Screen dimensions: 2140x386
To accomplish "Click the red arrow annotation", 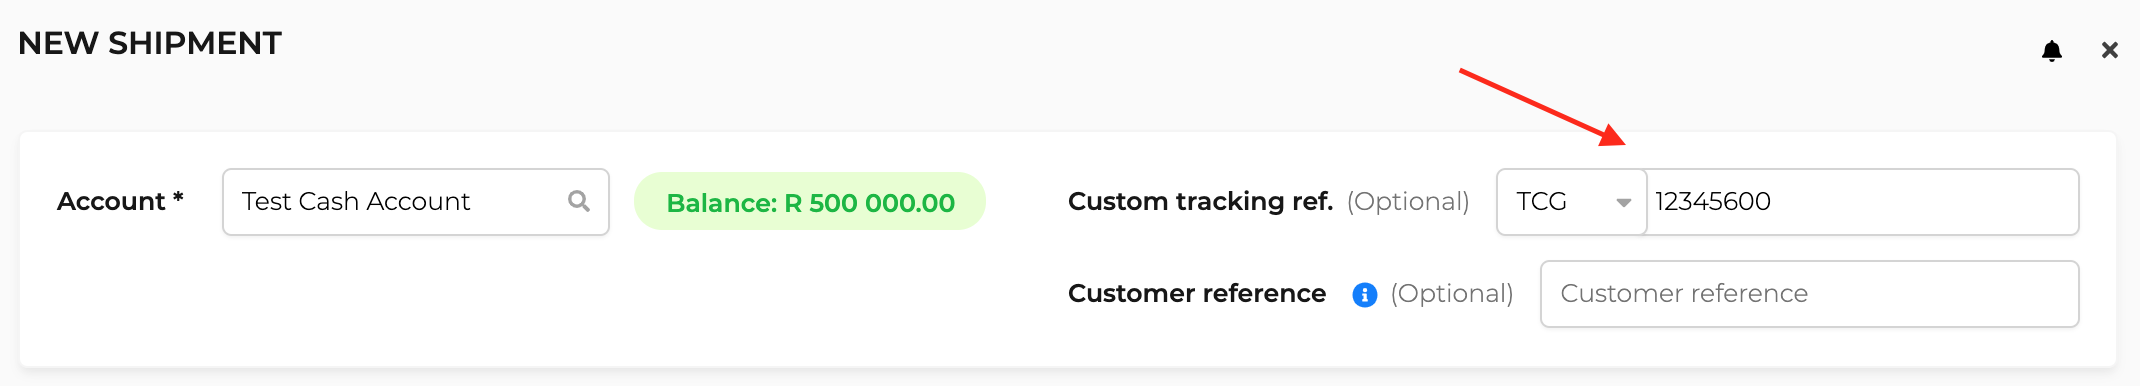I will click(1543, 107).
